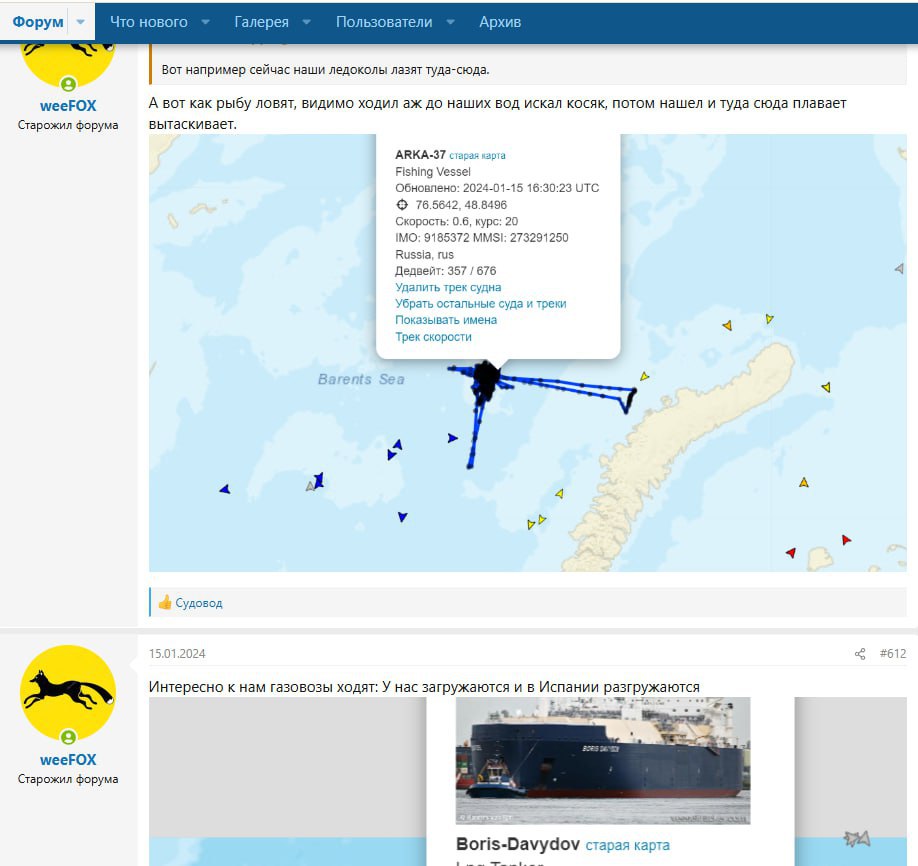Screen dimensions: 918x866
Task: Click the bat-shaped icon on the lower map
Action: tap(857, 838)
